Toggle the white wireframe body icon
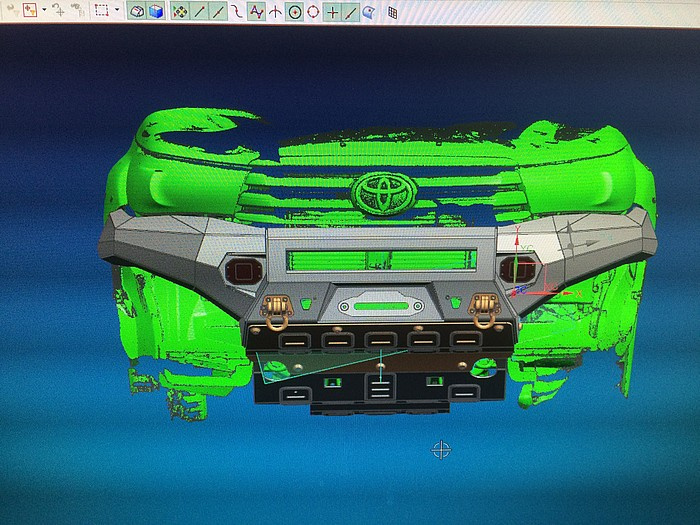Screen dimensions: 700x525 pyautogui.click(x=137, y=12)
